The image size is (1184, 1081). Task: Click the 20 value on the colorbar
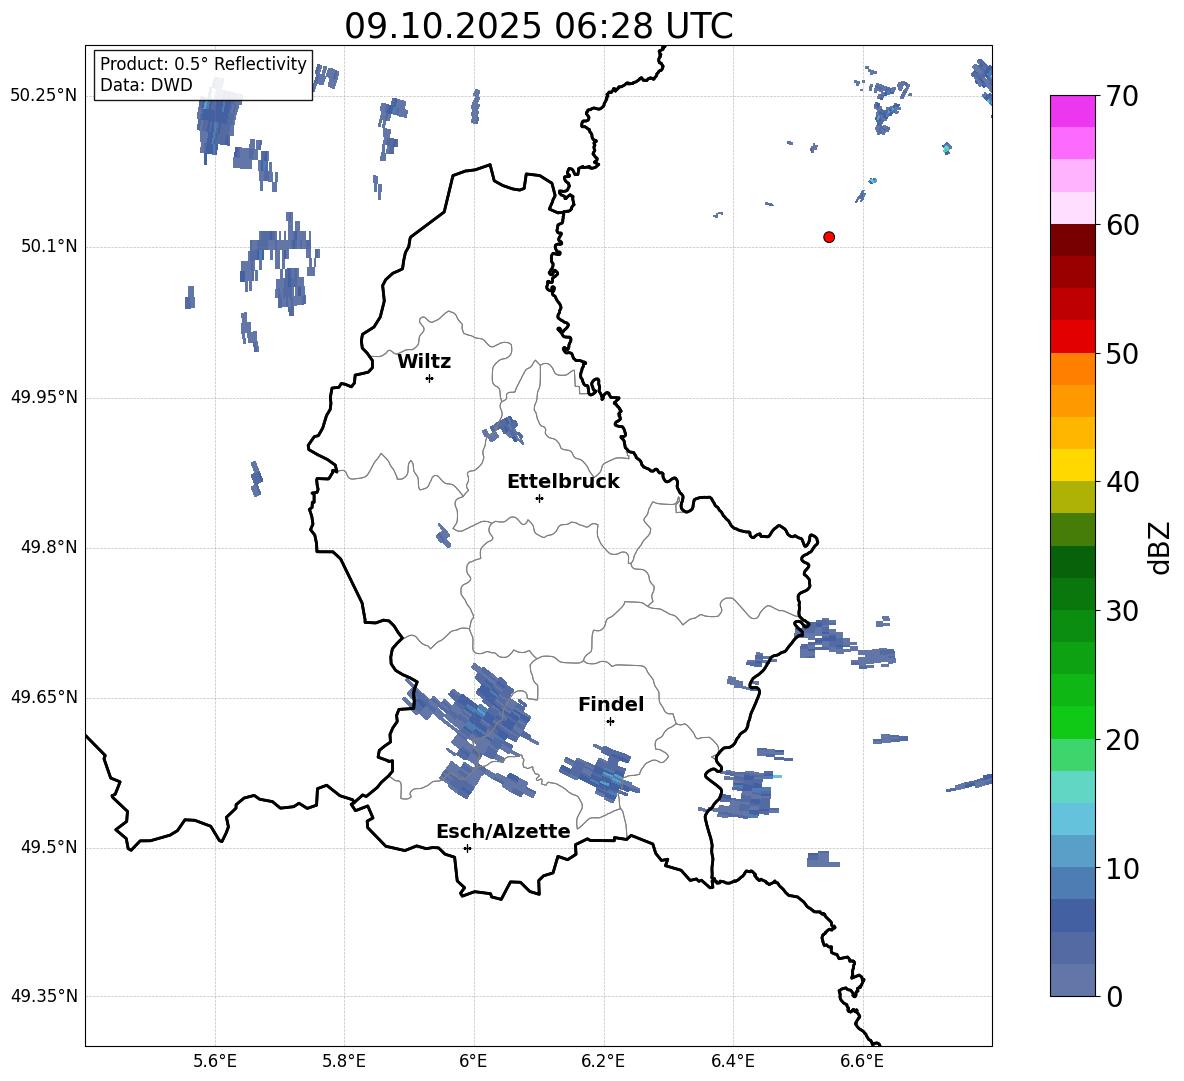pyautogui.click(x=1122, y=740)
